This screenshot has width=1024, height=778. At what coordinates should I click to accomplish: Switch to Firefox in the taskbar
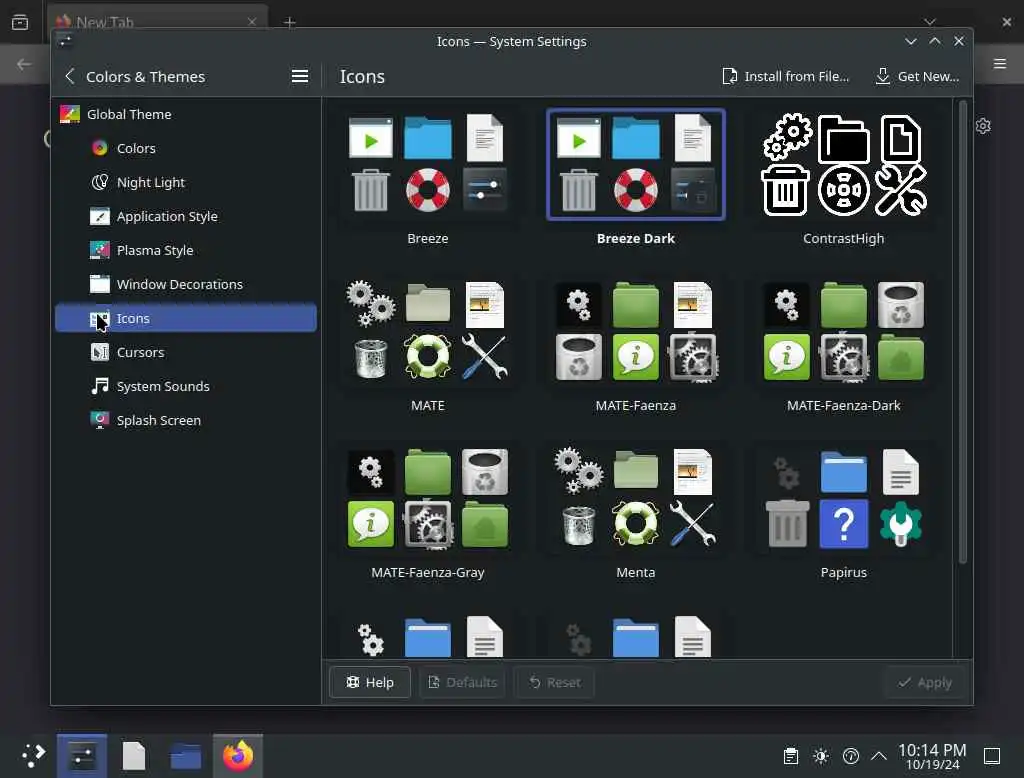[x=238, y=756]
